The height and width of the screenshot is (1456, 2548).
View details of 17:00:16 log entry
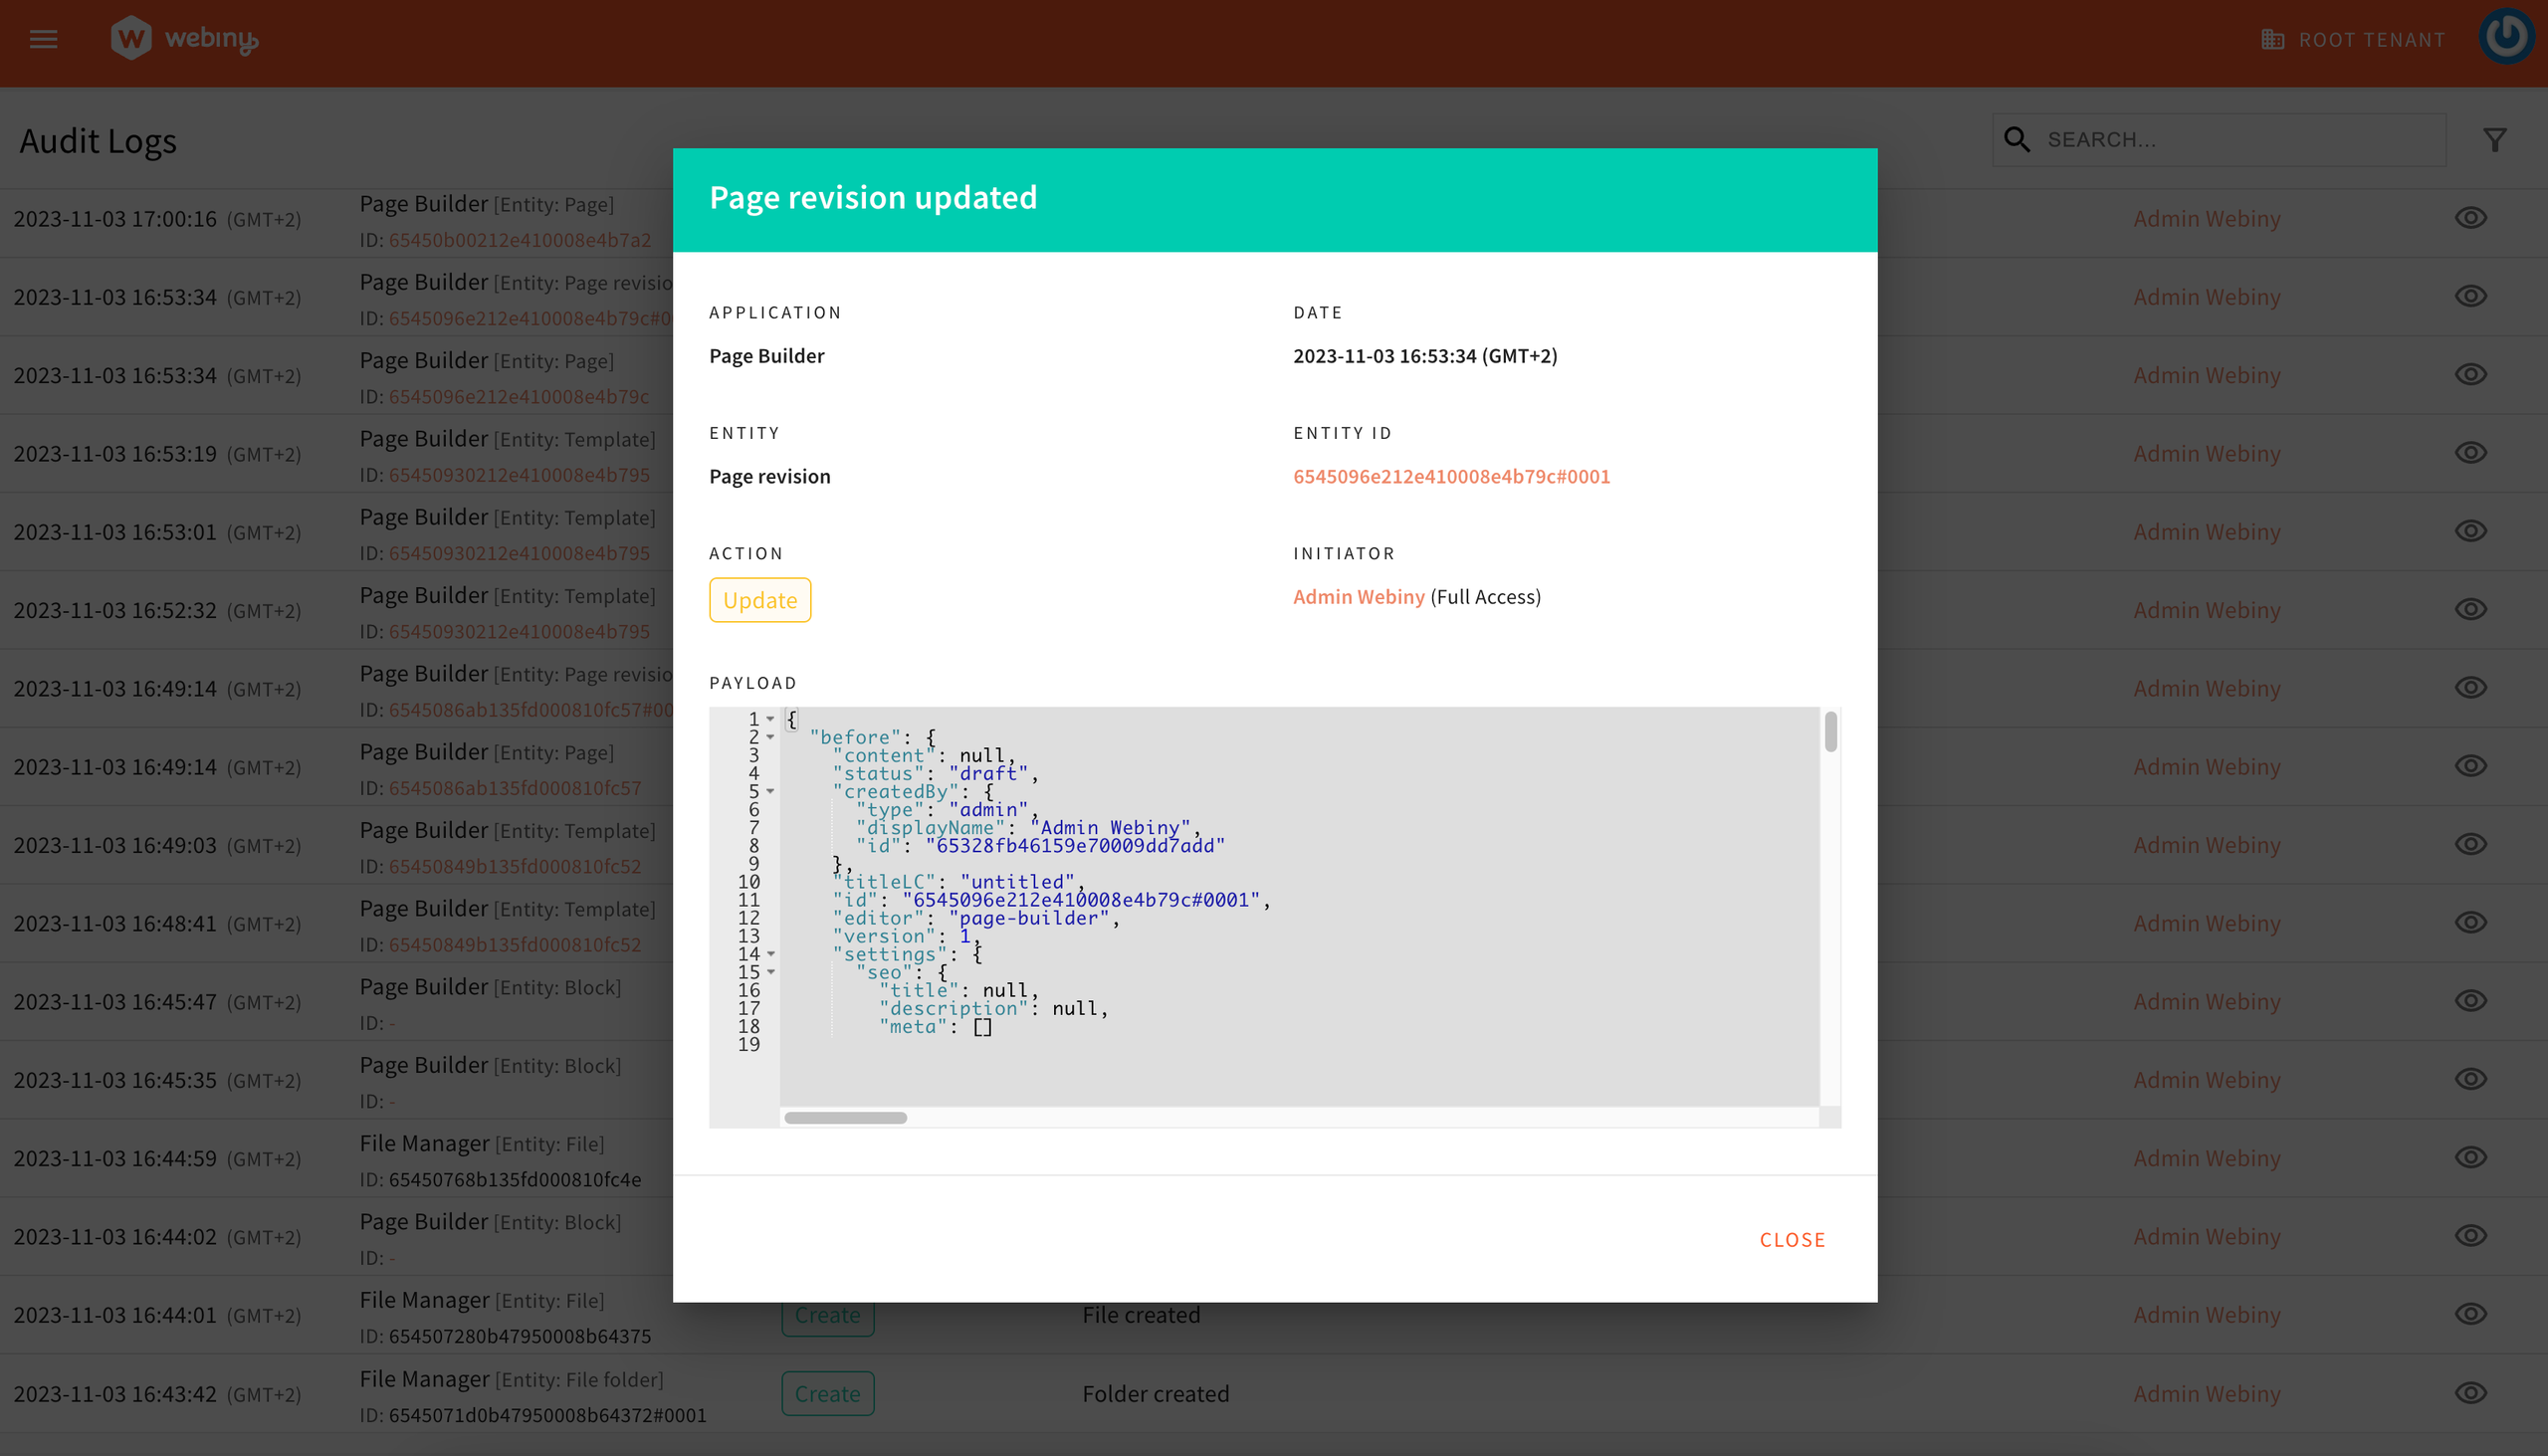(x=2470, y=218)
